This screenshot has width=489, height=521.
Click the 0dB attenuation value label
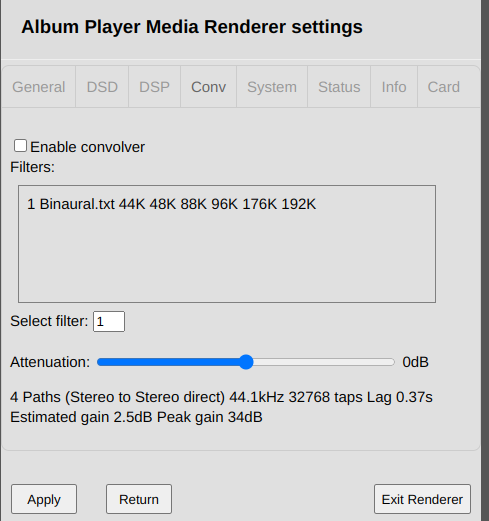[x=415, y=362]
